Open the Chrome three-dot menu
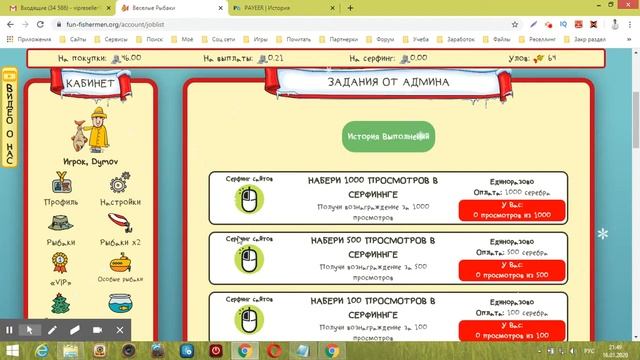The height and width of the screenshot is (360, 640). pos(630,24)
